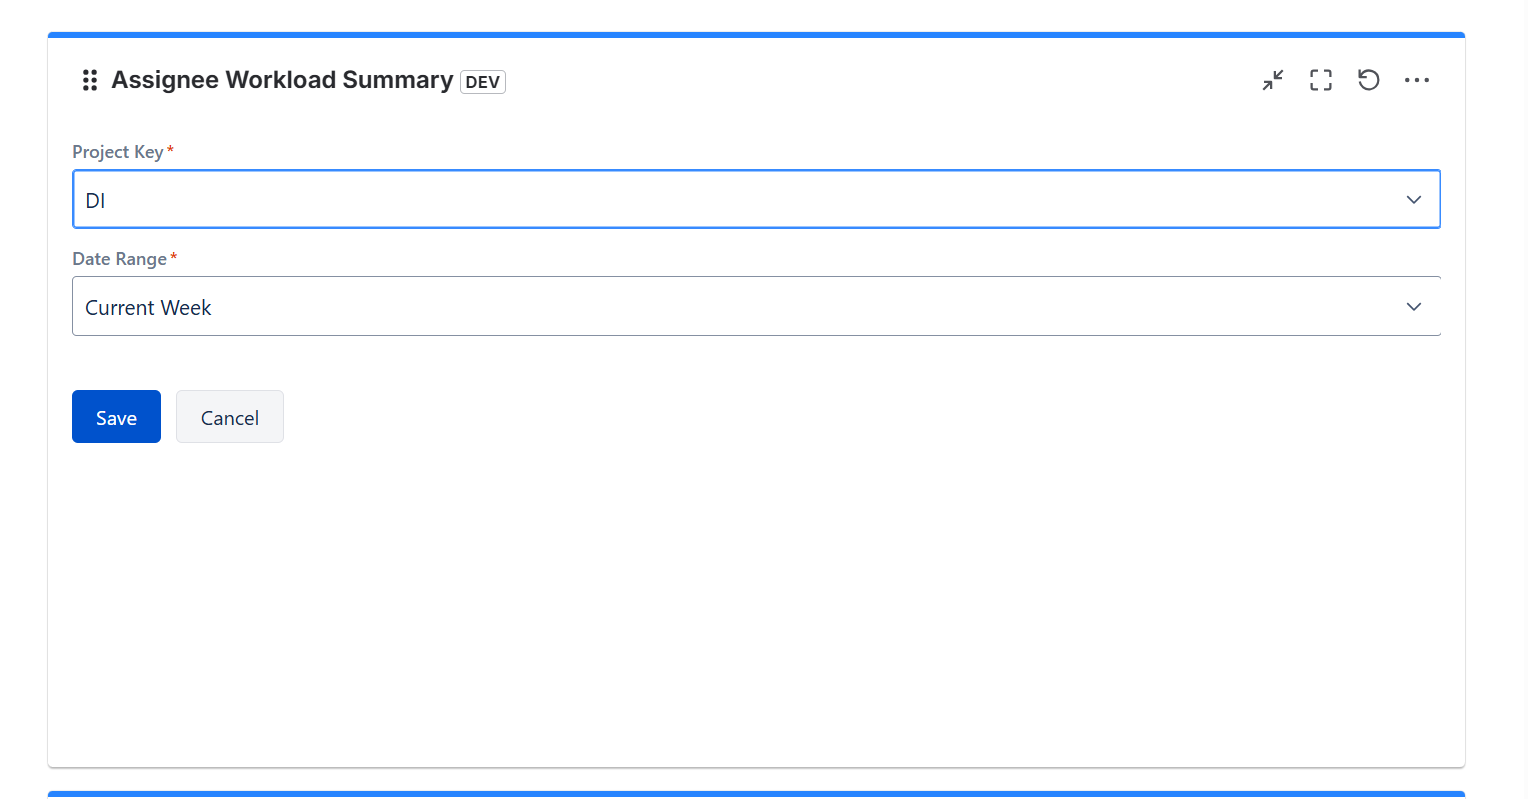This screenshot has height=799, width=1528.
Task: Refresh the Assignee Workload Summary gadget
Action: click(x=1368, y=80)
